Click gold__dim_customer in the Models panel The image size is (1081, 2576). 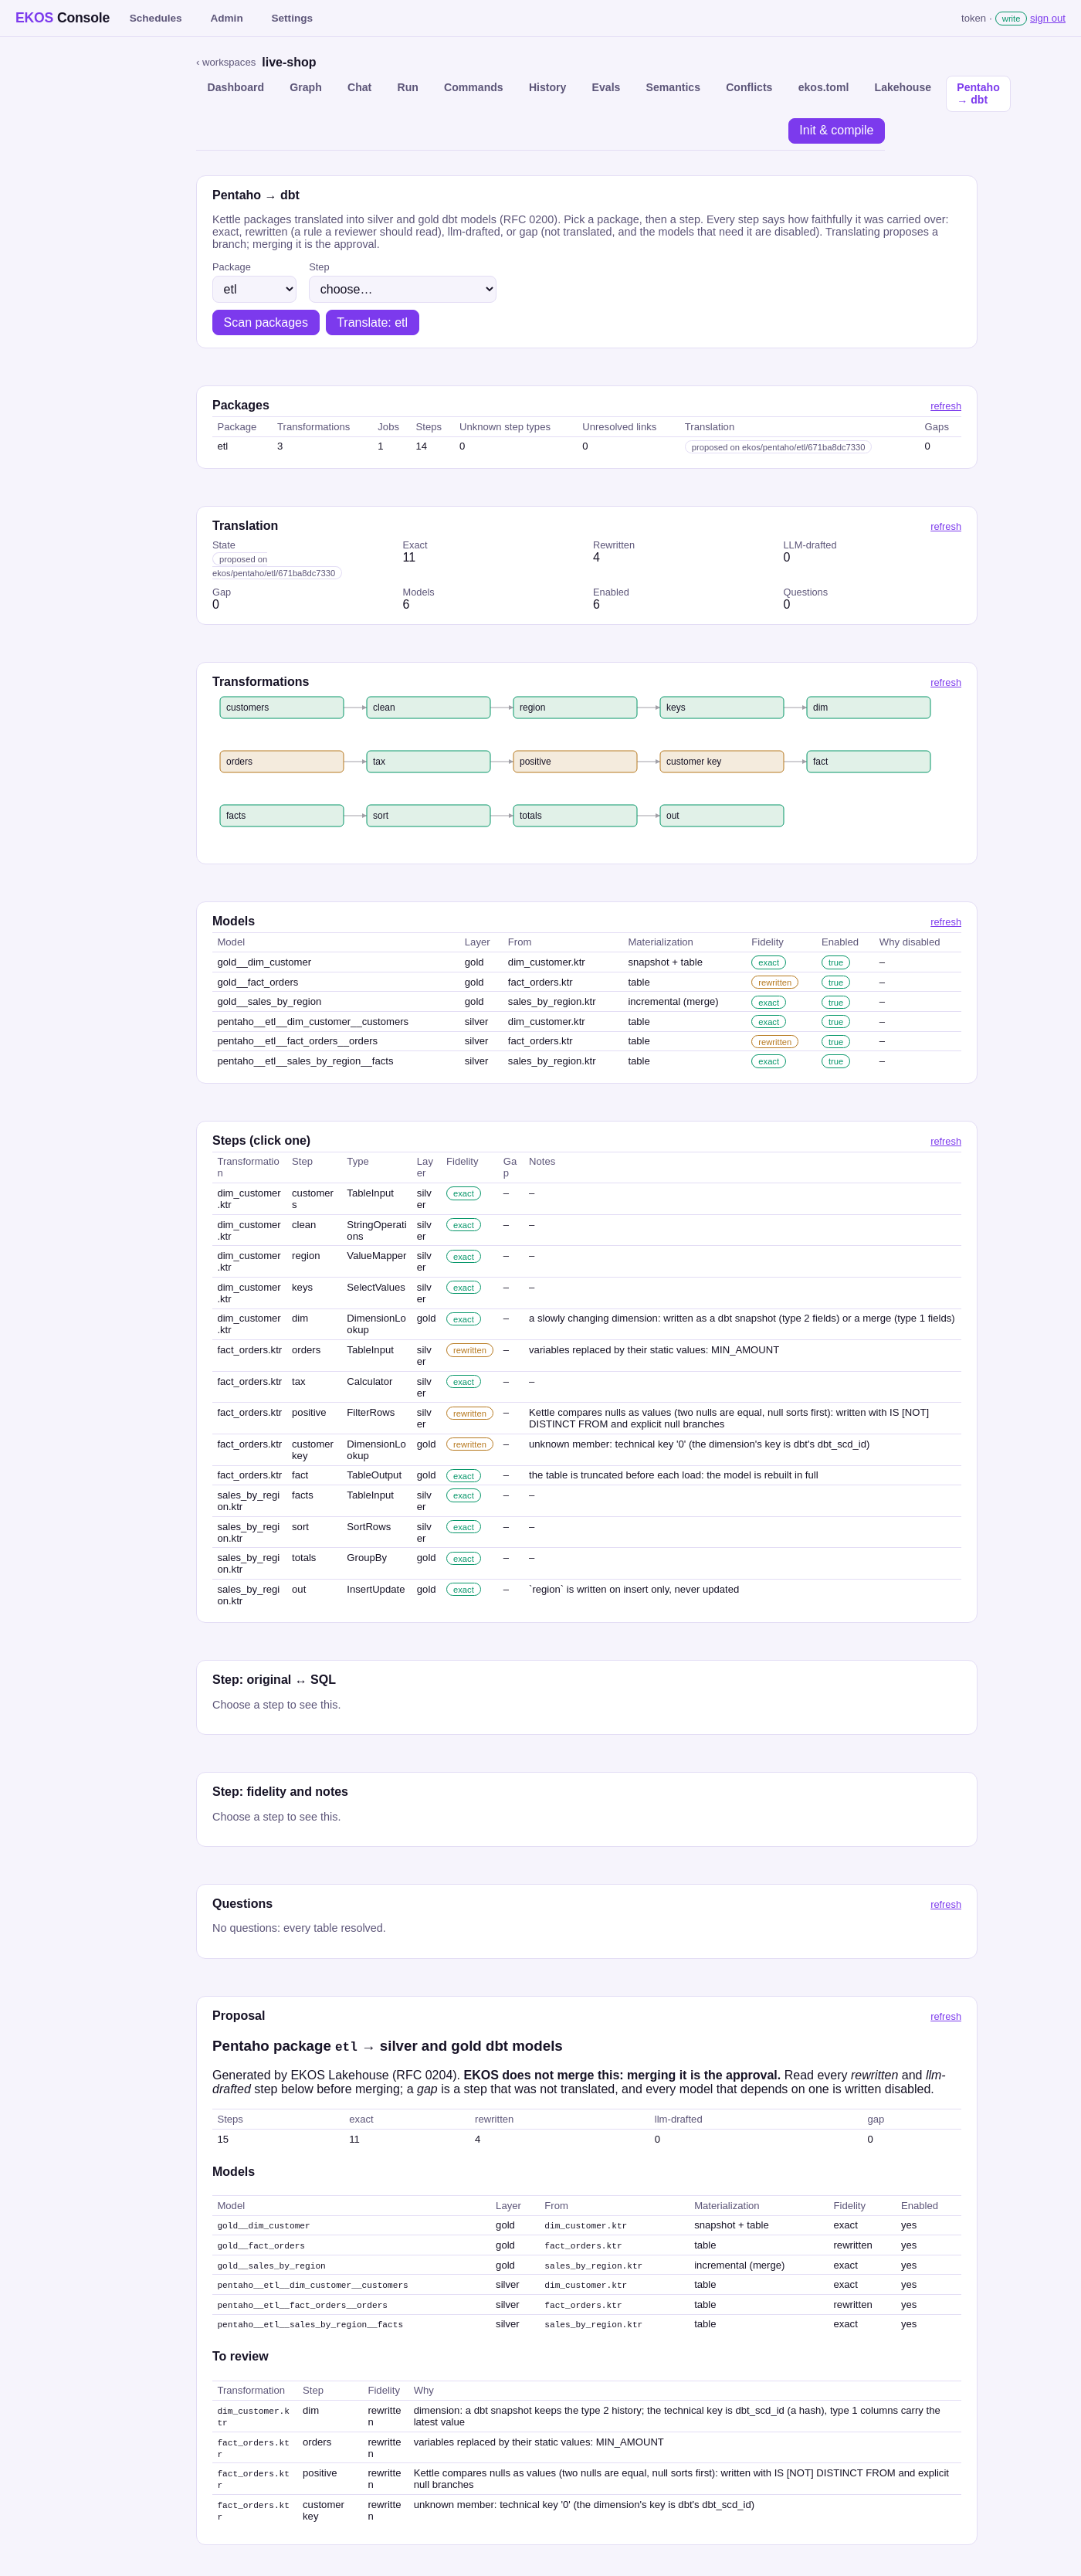(264, 962)
